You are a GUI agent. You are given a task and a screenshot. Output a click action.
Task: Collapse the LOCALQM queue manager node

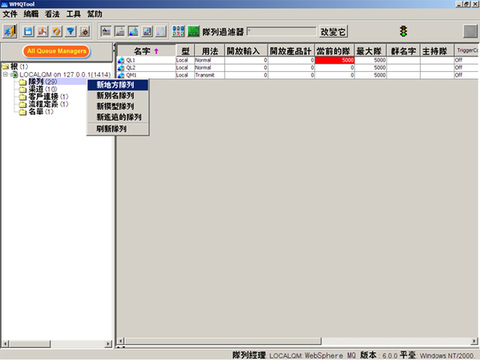(6, 74)
